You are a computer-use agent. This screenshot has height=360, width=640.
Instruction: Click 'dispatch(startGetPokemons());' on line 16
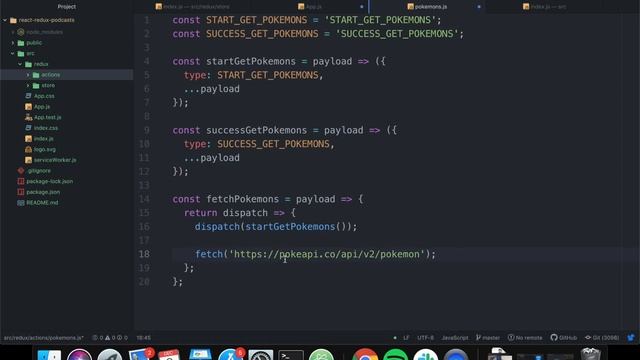(x=276, y=227)
